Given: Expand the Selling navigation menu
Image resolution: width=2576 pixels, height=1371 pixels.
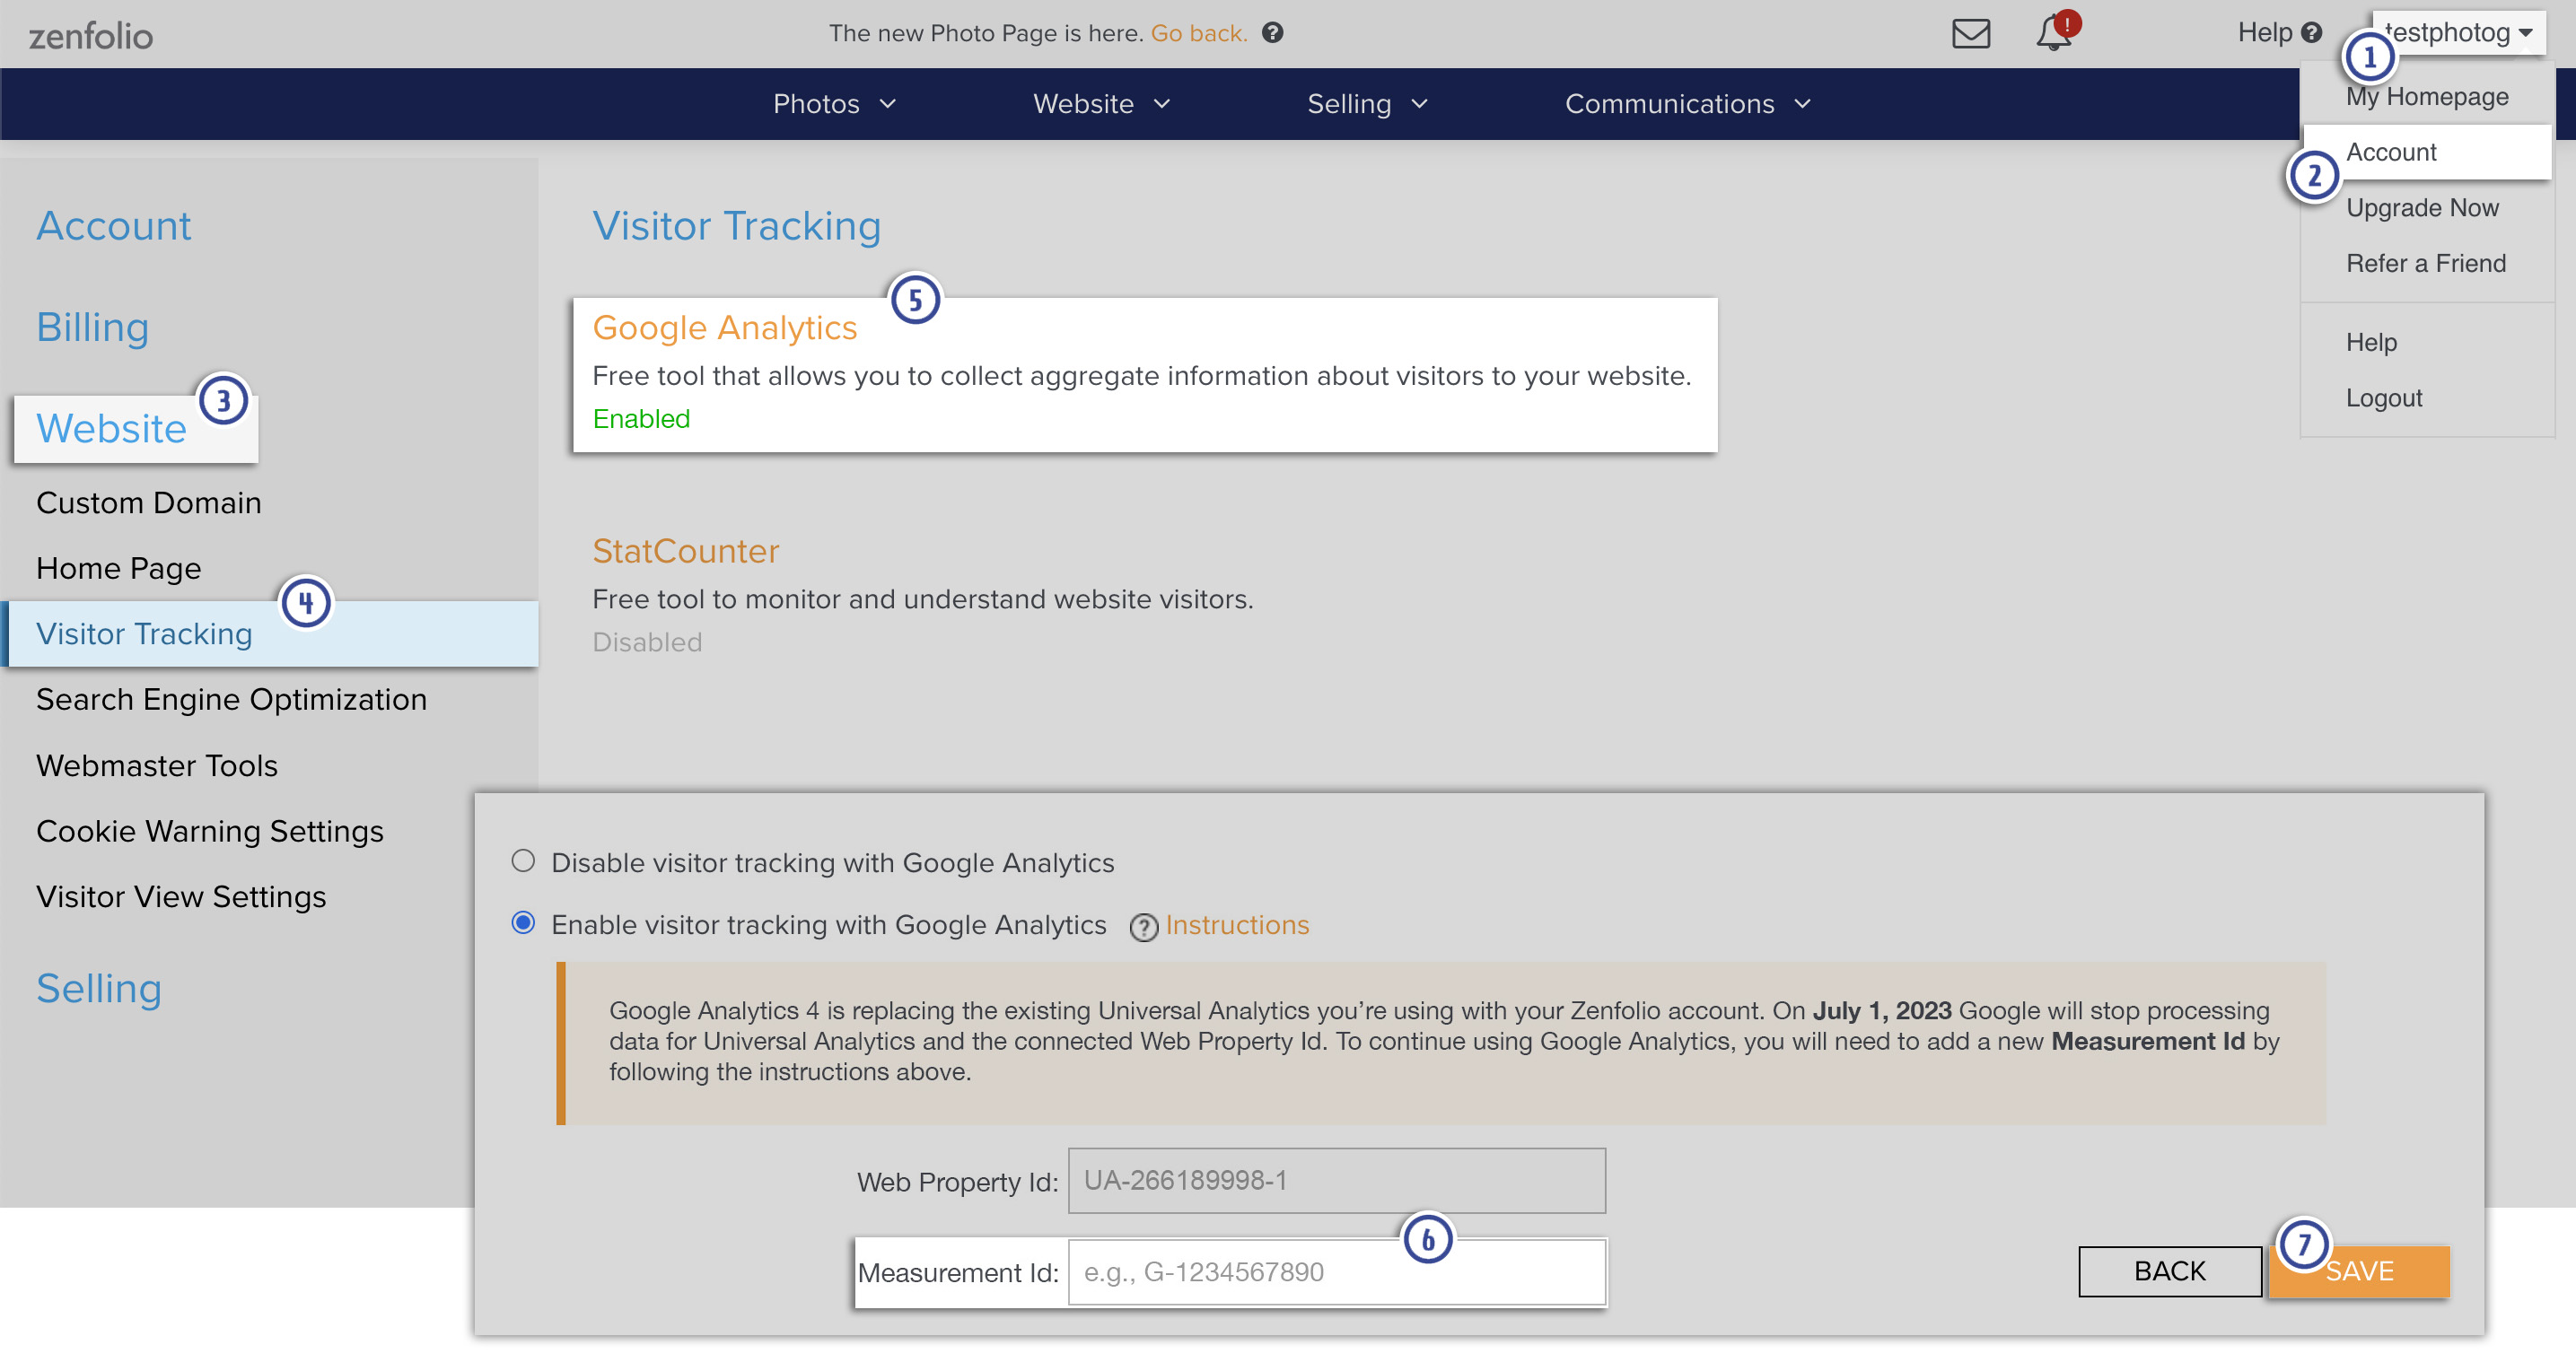Looking at the screenshot, I should coord(1367,104).
